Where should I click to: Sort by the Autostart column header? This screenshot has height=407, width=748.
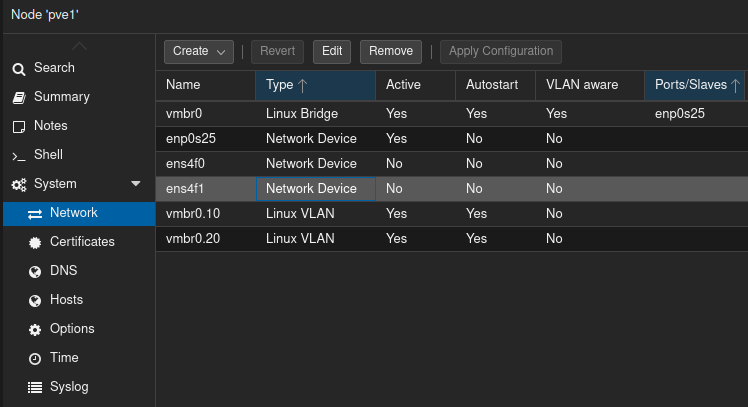click(x=496, y=85)
